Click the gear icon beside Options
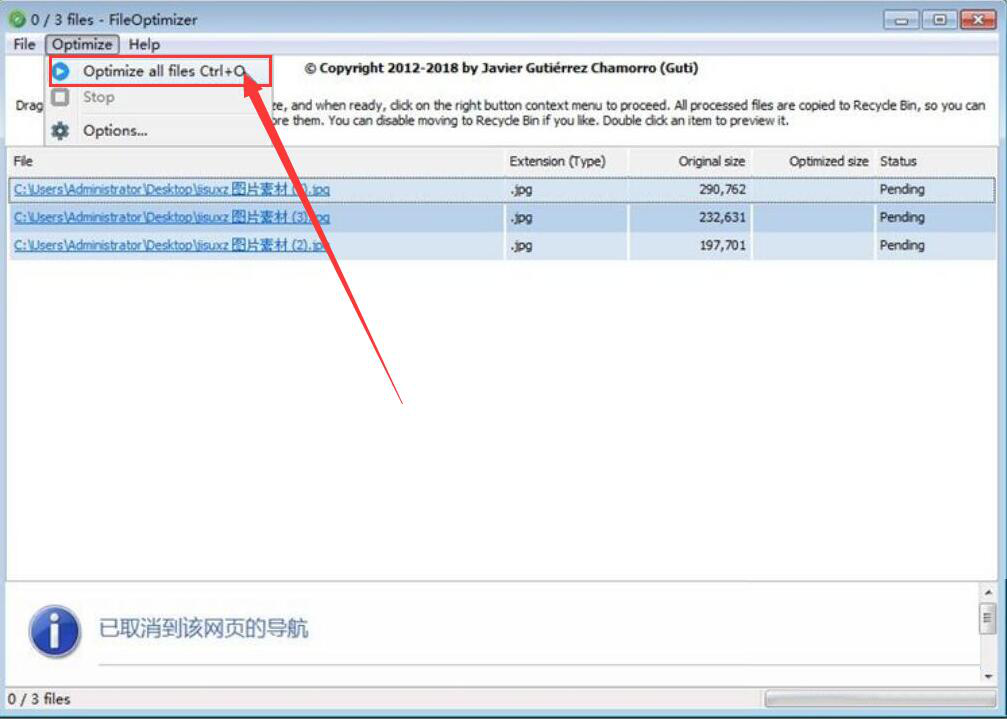1007x719 pixels. click(x=60, y=130)
